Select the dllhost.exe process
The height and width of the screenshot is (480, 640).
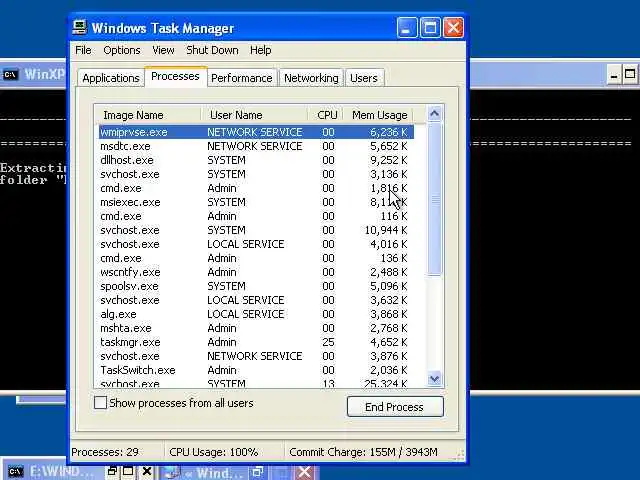point(256,160)
